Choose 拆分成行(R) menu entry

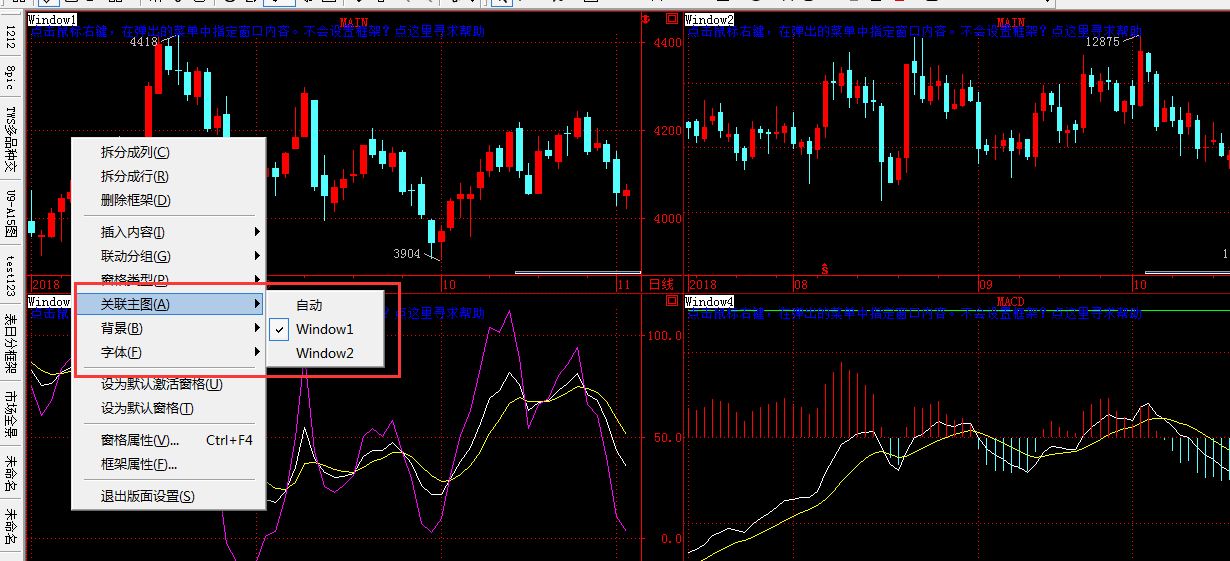pyautogui.click(x=168, y=176)
